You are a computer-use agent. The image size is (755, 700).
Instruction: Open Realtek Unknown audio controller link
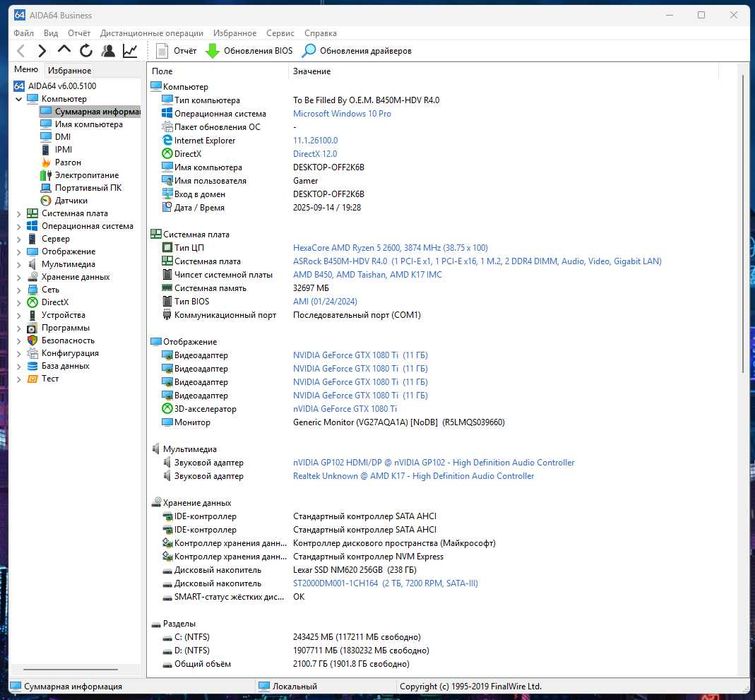pos(413,476)
